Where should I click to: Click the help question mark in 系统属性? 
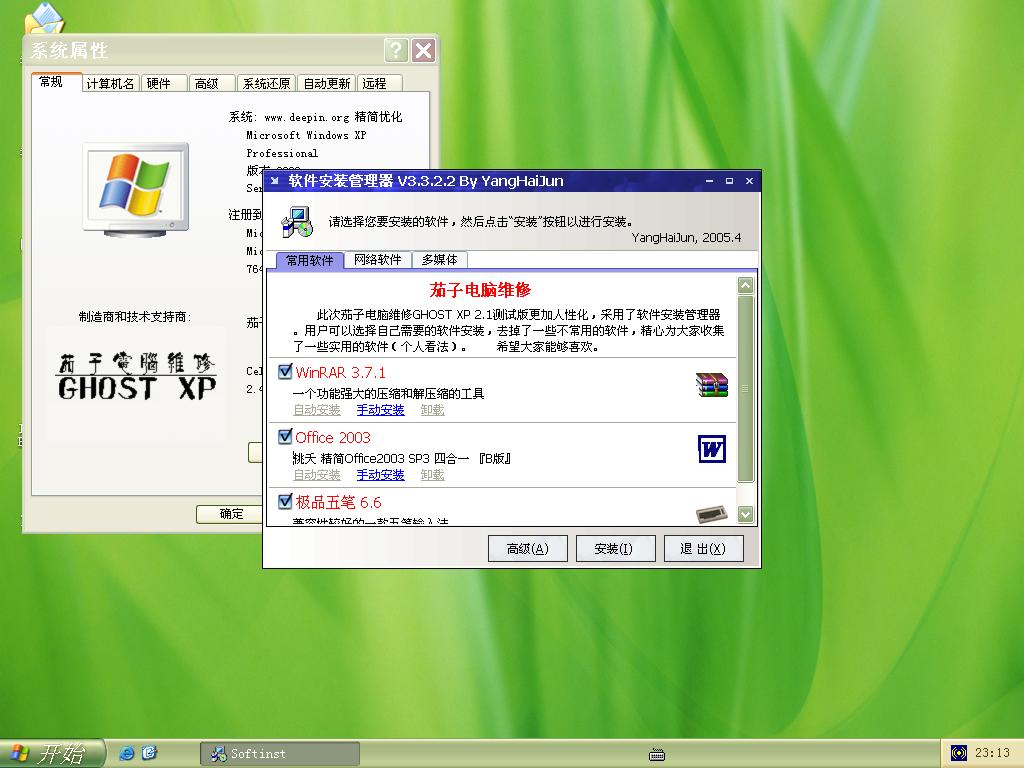(x=396, y=50)
